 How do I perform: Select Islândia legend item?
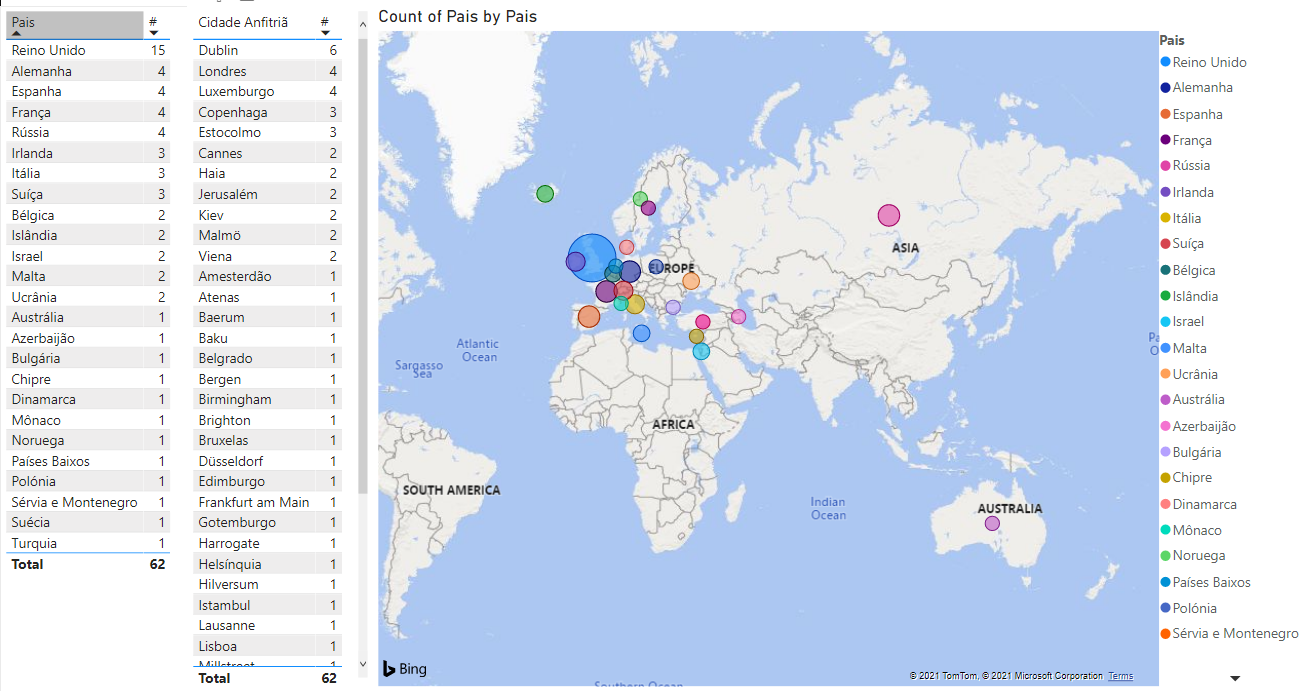click(x=1190, y=296)
